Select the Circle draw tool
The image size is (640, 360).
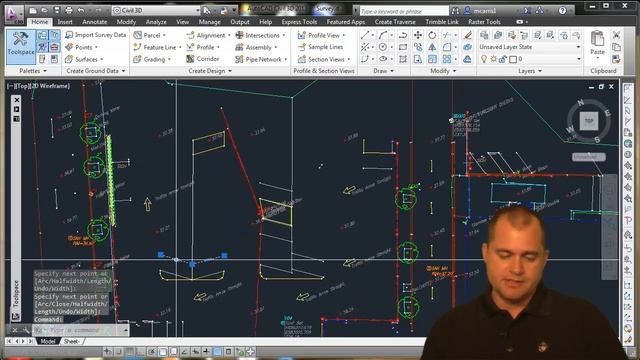382,47
